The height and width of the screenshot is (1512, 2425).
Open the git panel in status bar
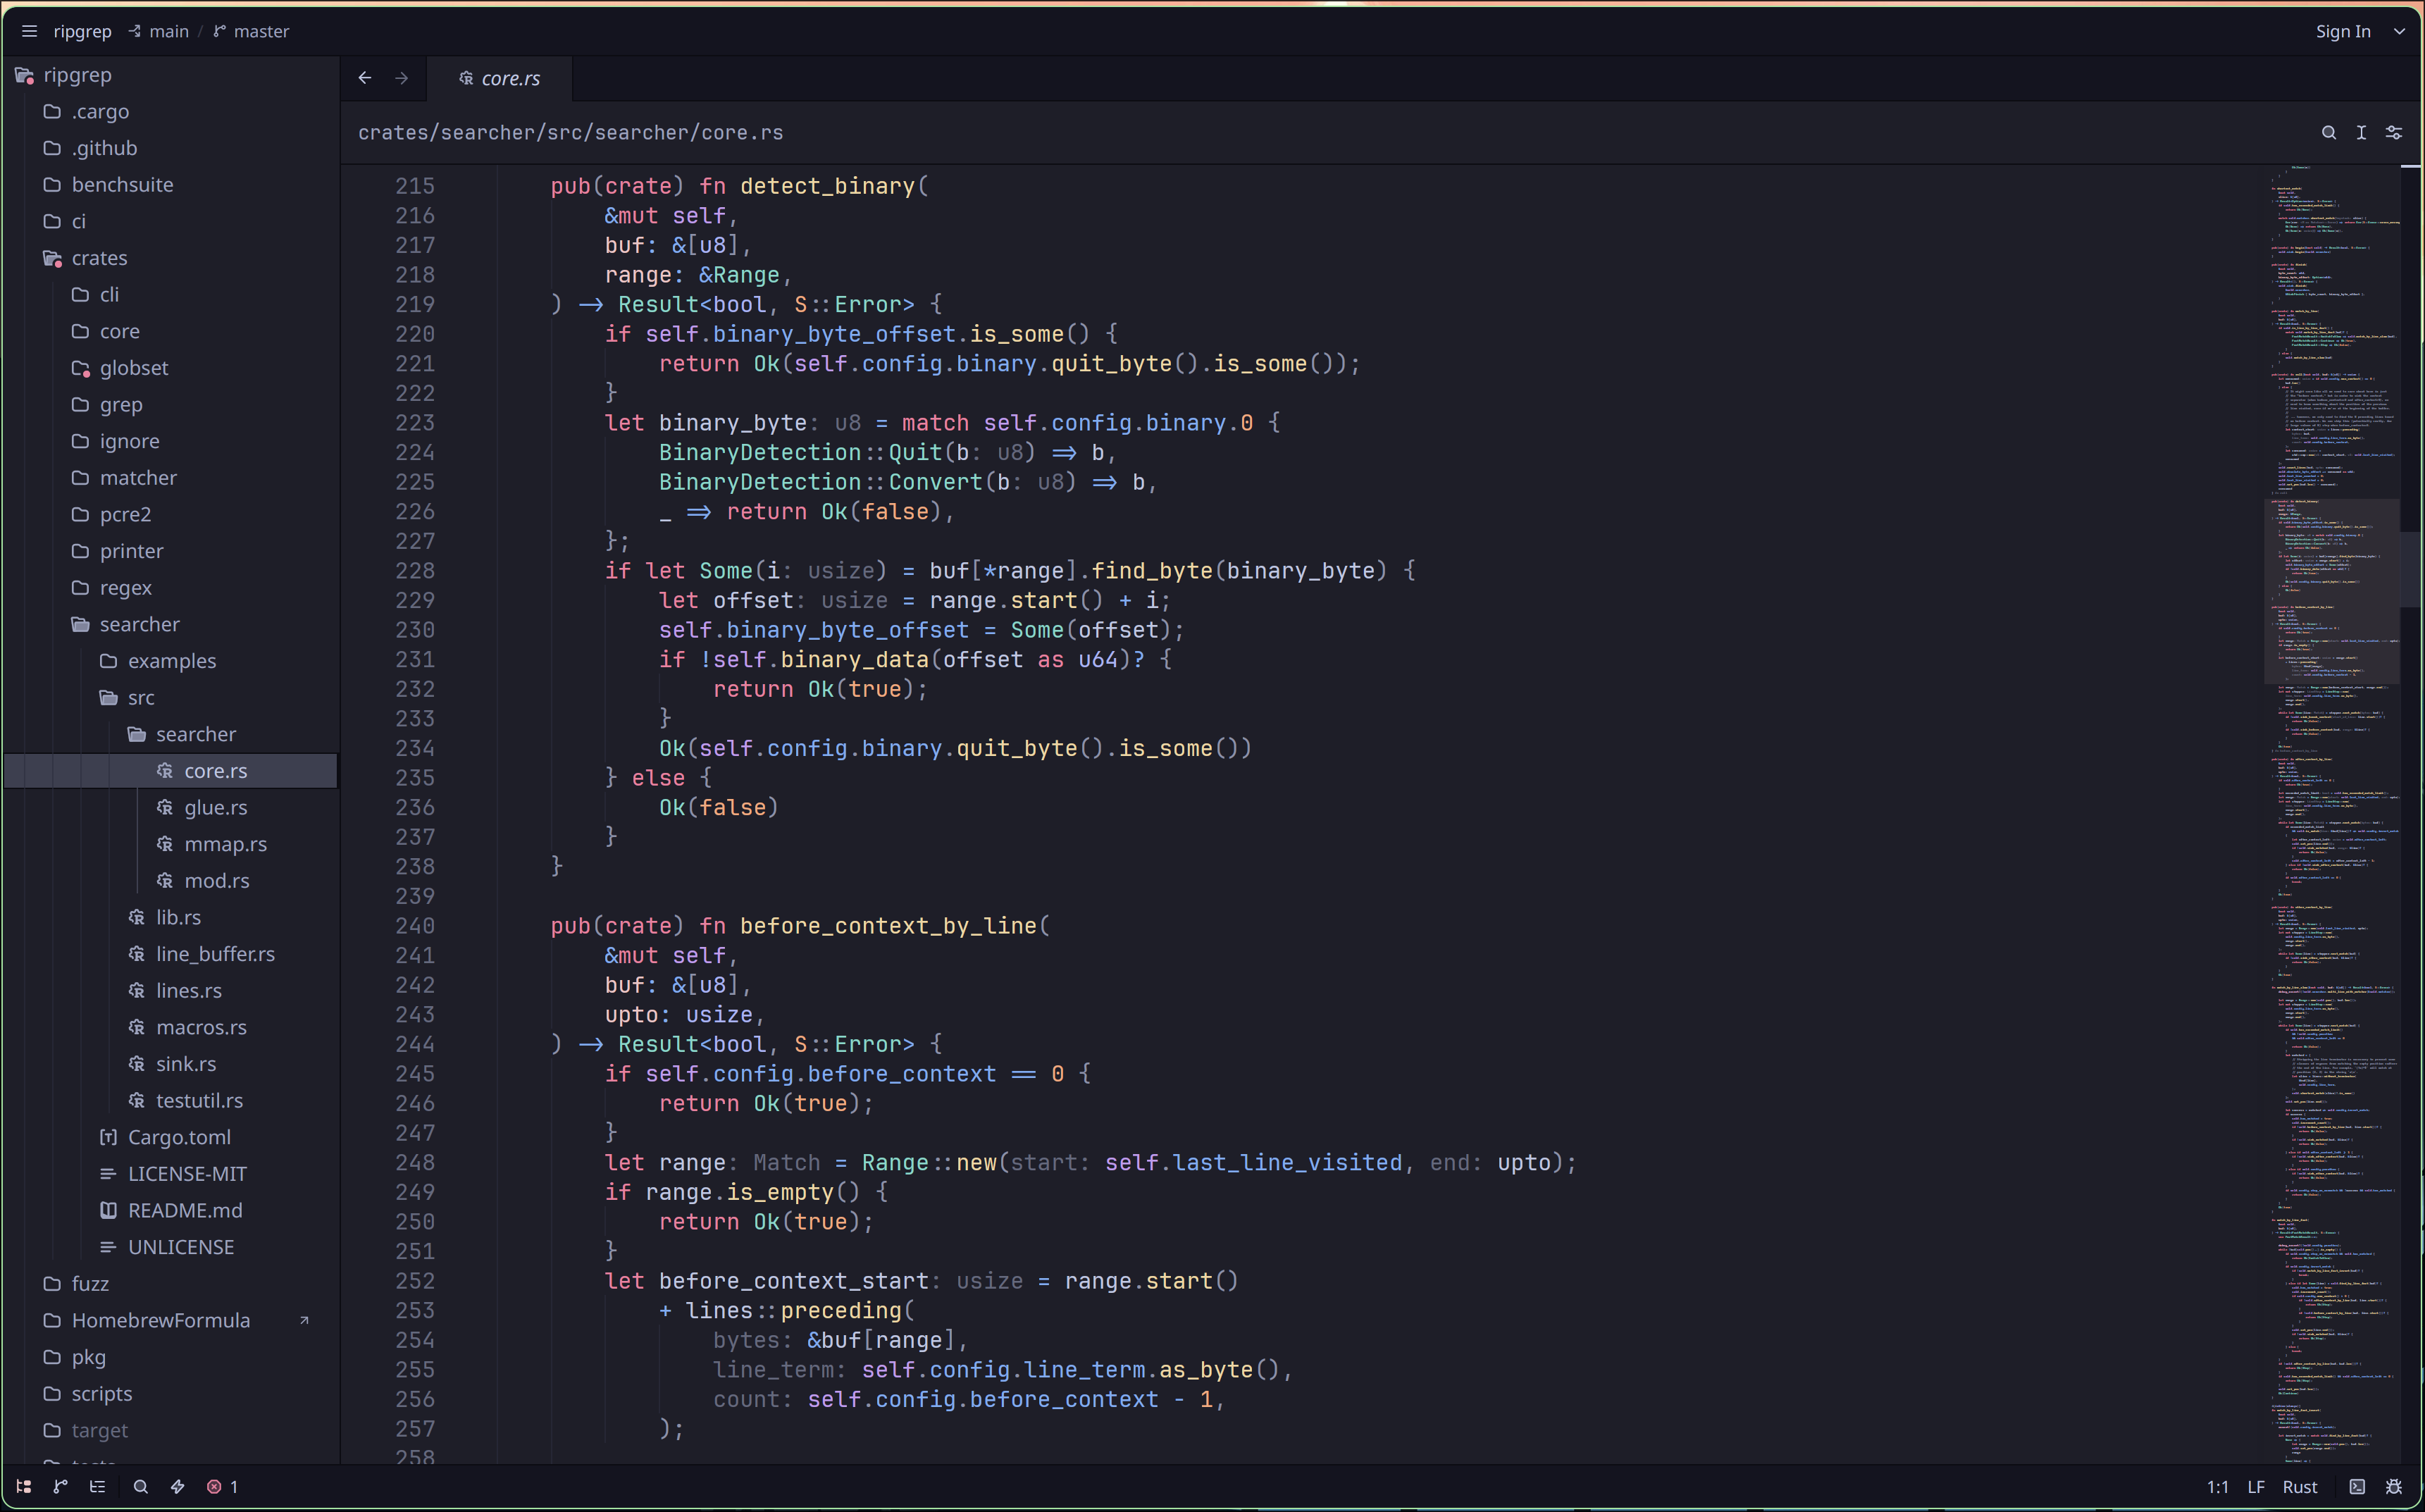click(60, 1486)
